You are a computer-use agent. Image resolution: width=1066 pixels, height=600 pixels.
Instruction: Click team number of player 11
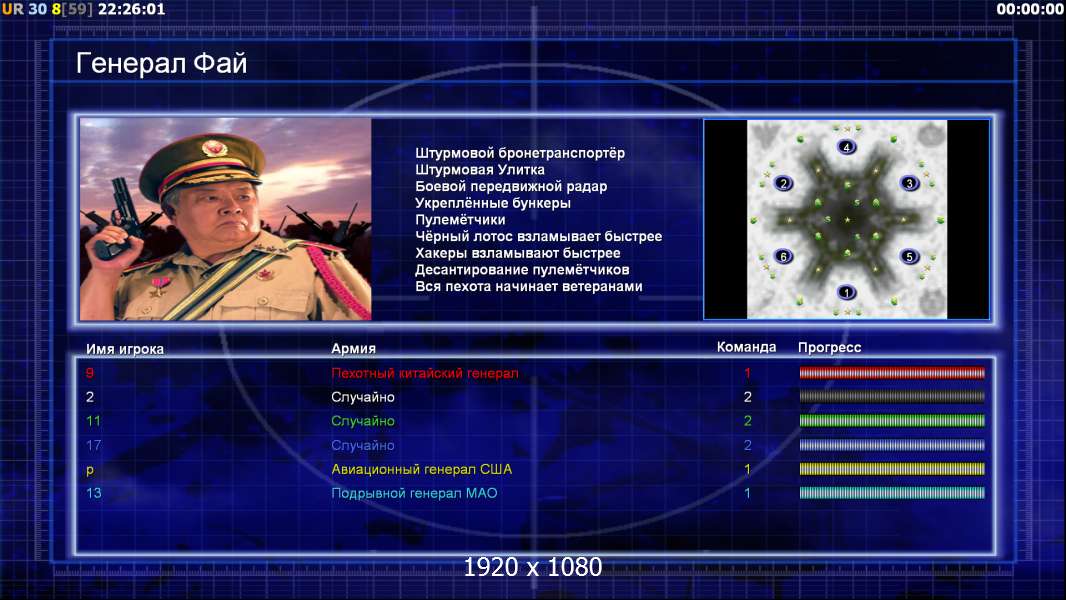tap(747, 421)
